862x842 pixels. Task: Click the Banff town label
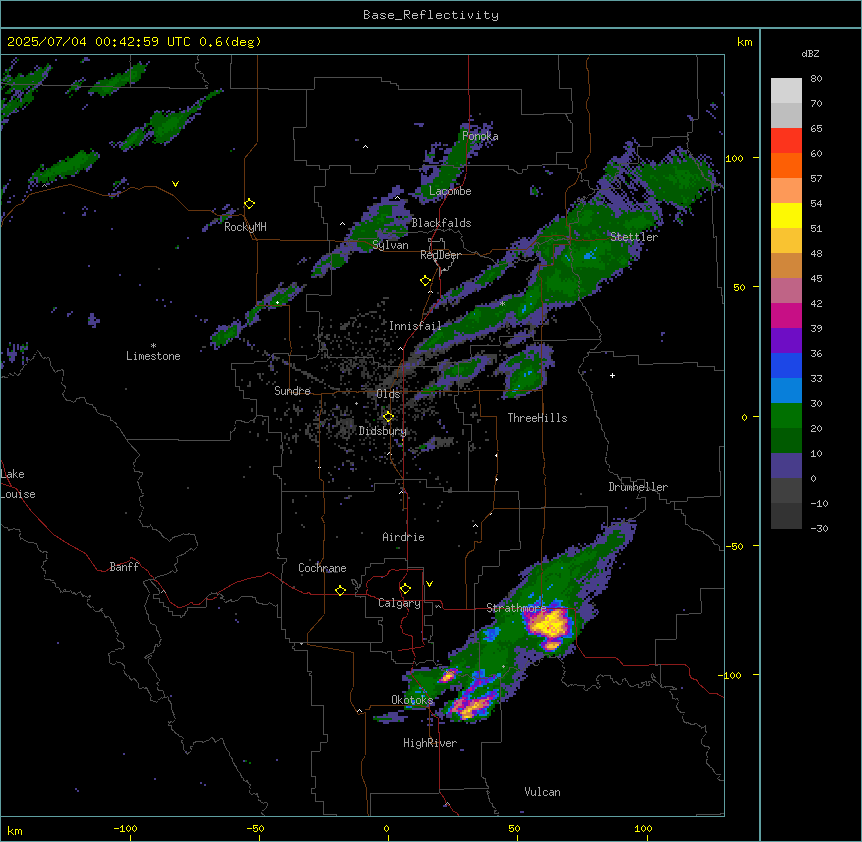[124, 567]
